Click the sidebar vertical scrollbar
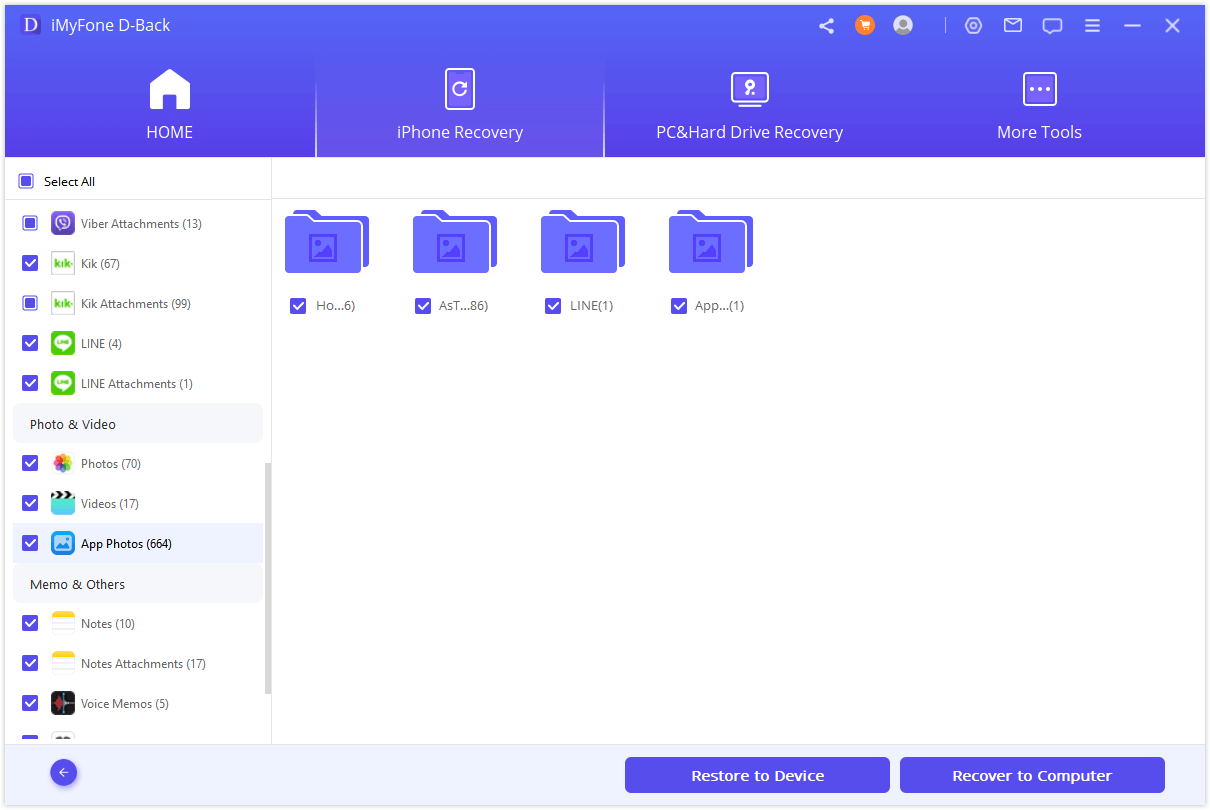This screenshot has width=1210, height=810. (x=267, y=578)
